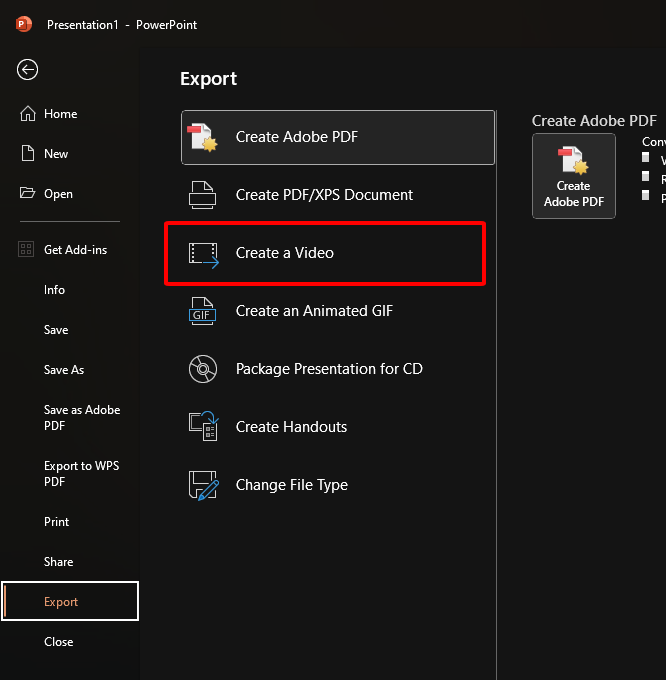Image resolution: width=666 pixels, height=680 pixels.
Task: Select Package Presentation for CD
Action: coord(338,369)
